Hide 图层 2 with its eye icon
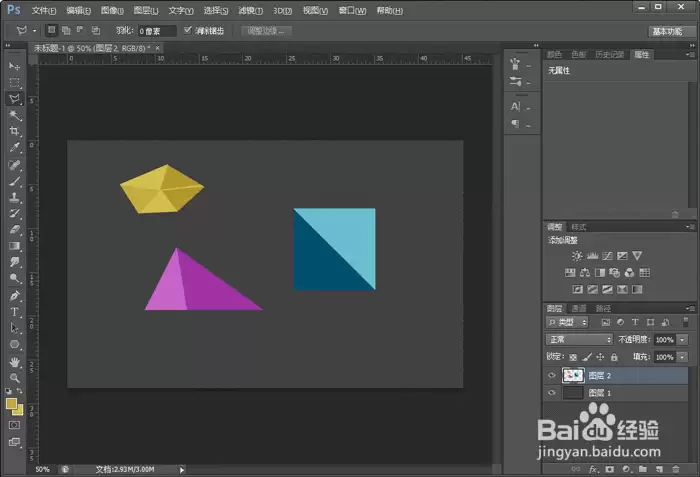Viewport: 700px width, 477px height. click(552, 375)
